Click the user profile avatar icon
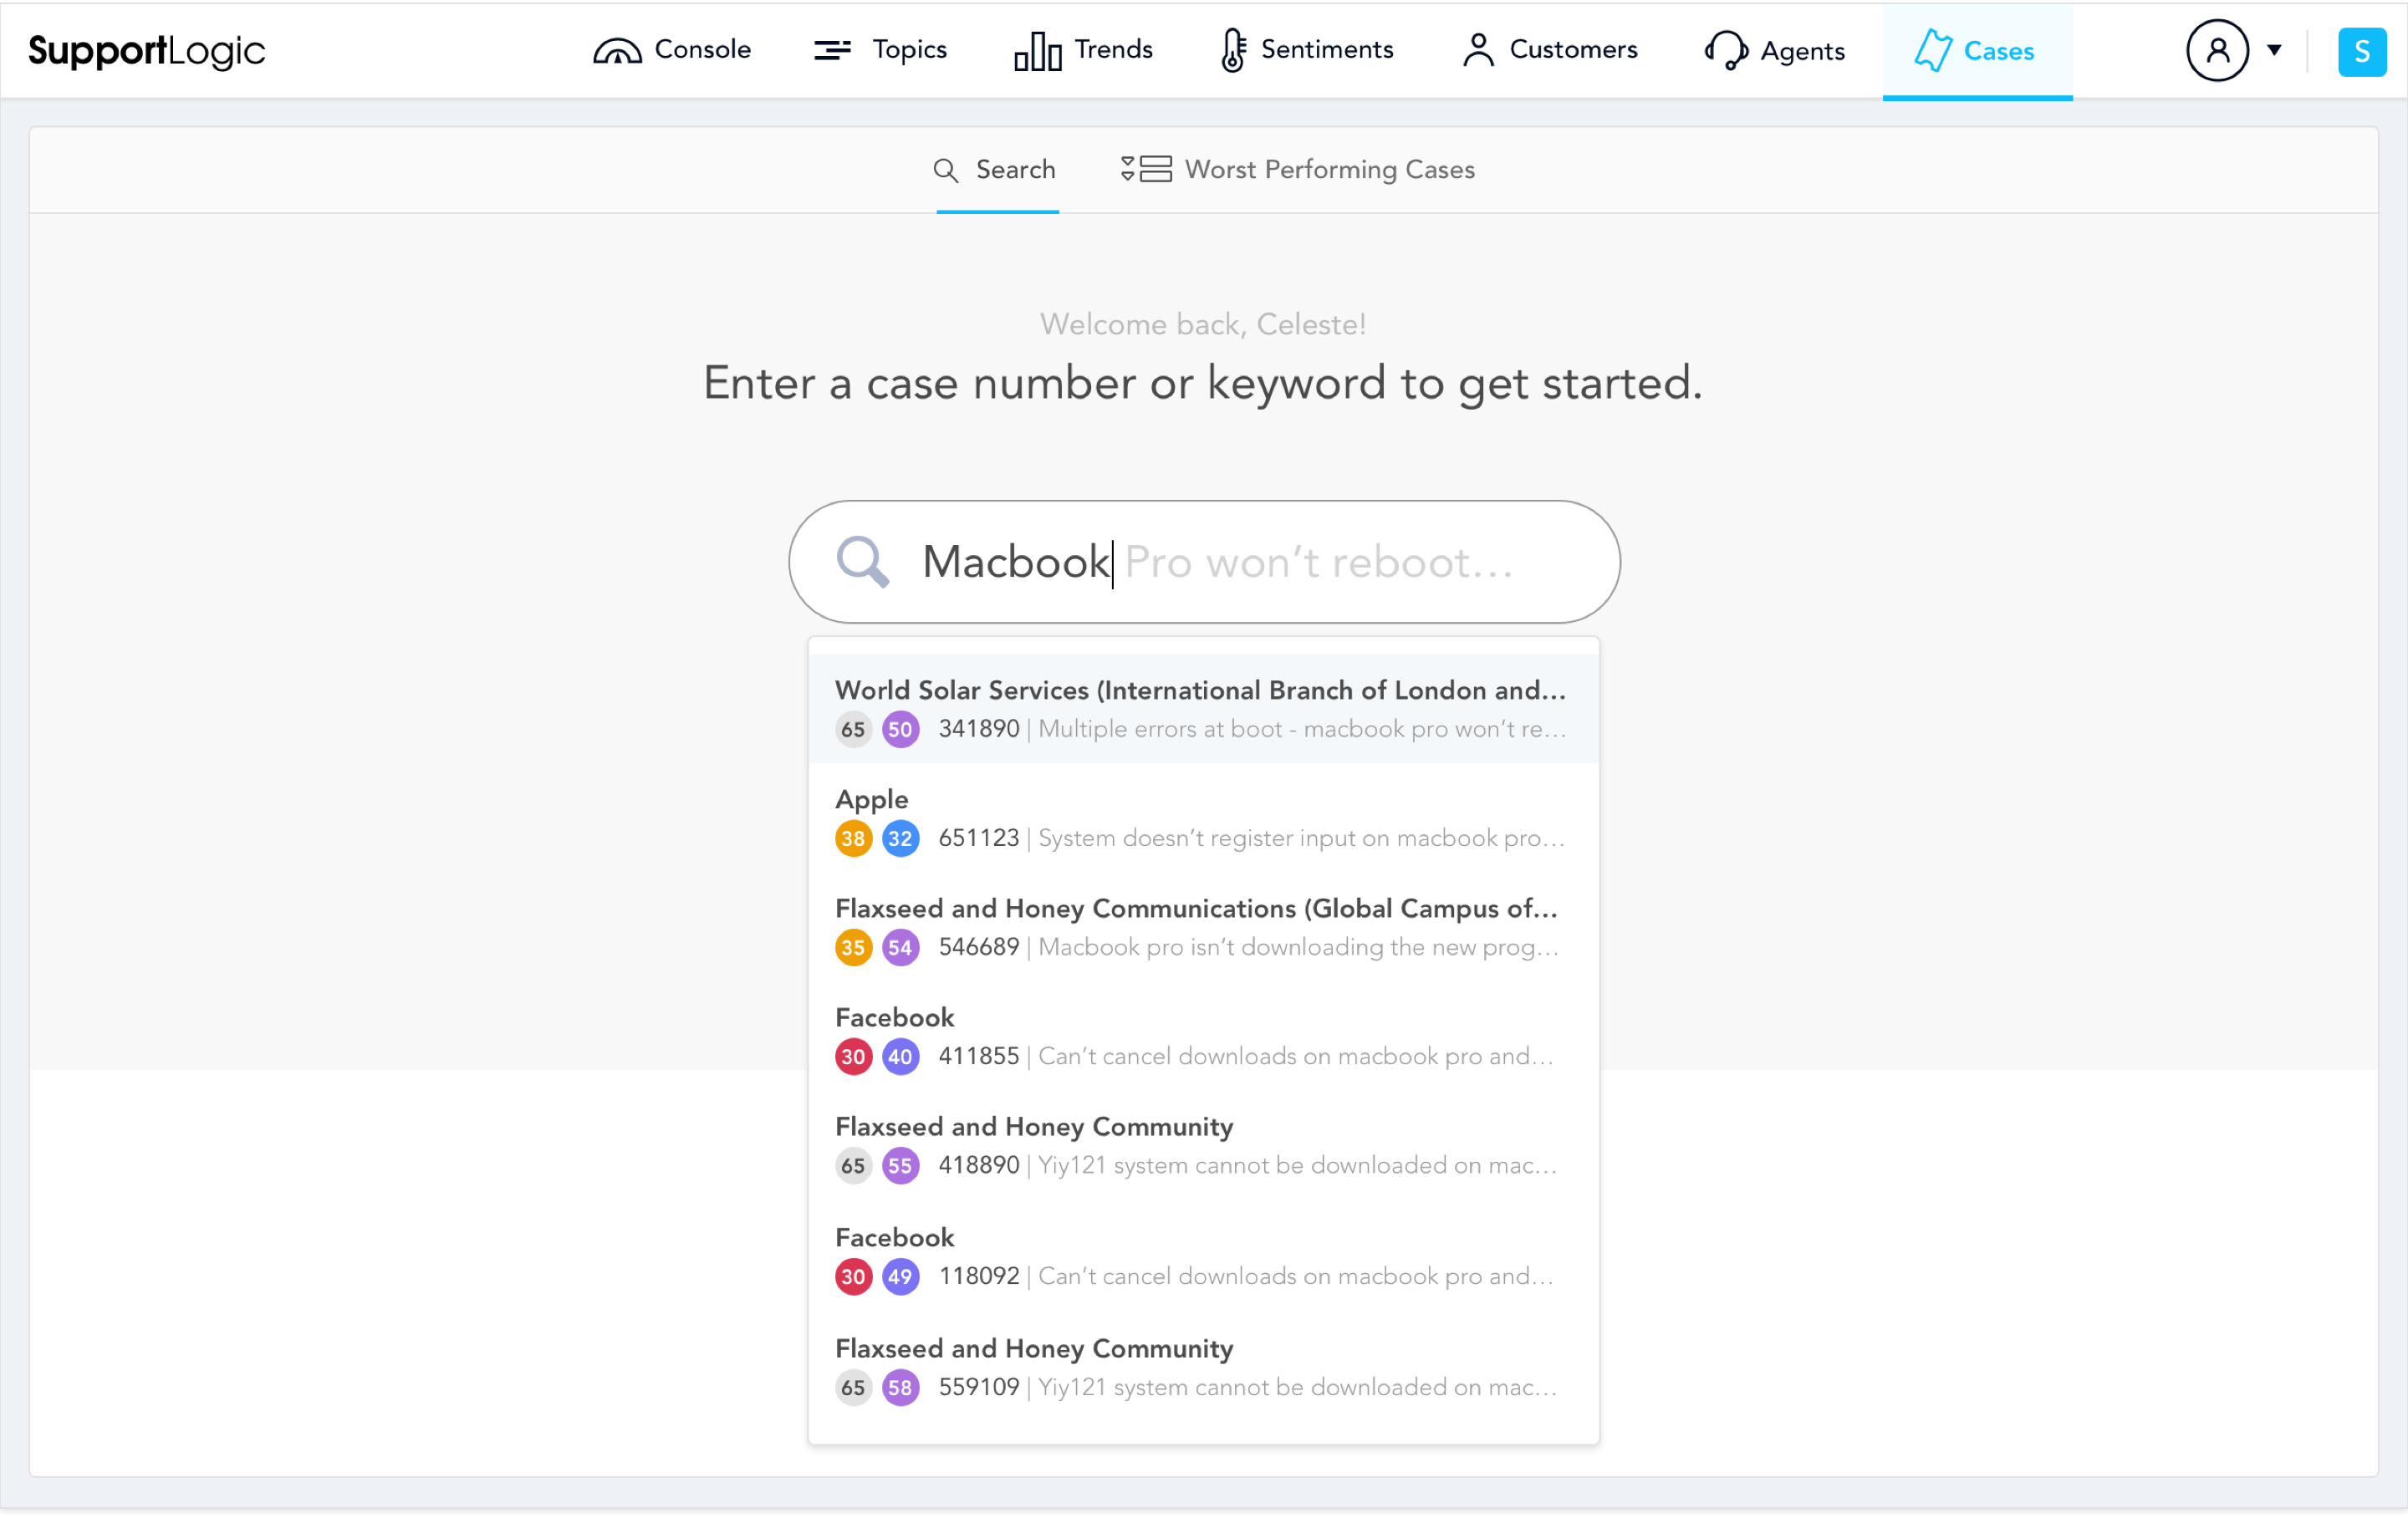Viewport: 2408px width, 1518px height. (2216, 50)
